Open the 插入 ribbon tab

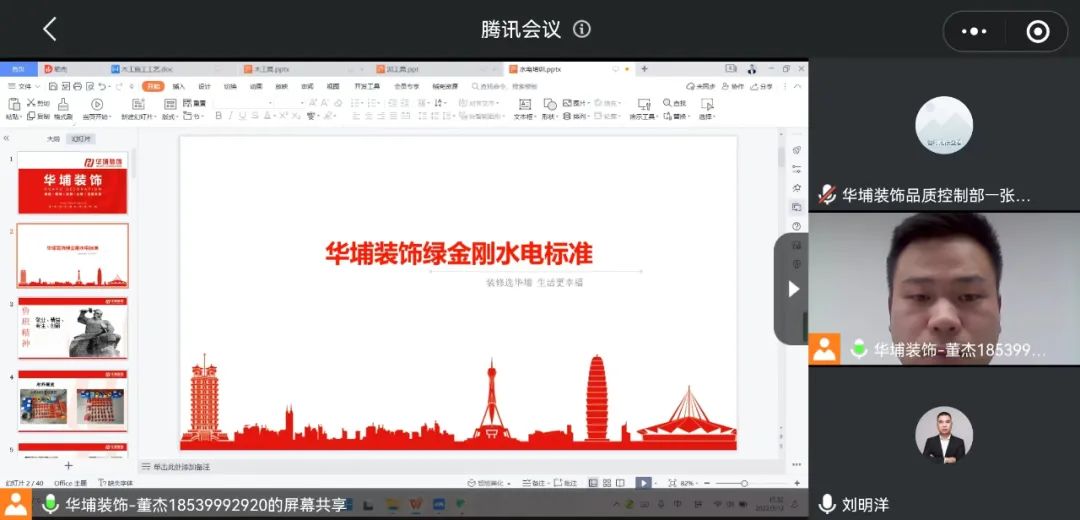click(x=178, y=87)
